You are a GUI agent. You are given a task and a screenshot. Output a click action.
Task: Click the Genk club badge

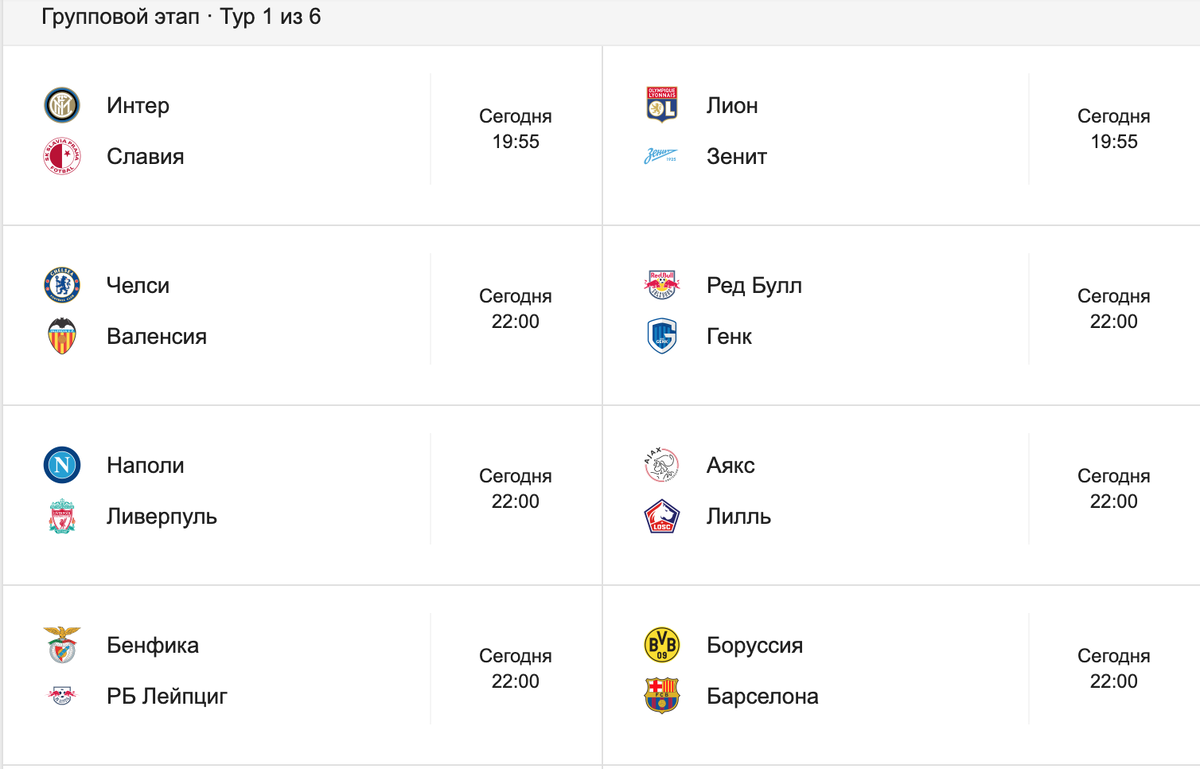click(x=662, y=336)
